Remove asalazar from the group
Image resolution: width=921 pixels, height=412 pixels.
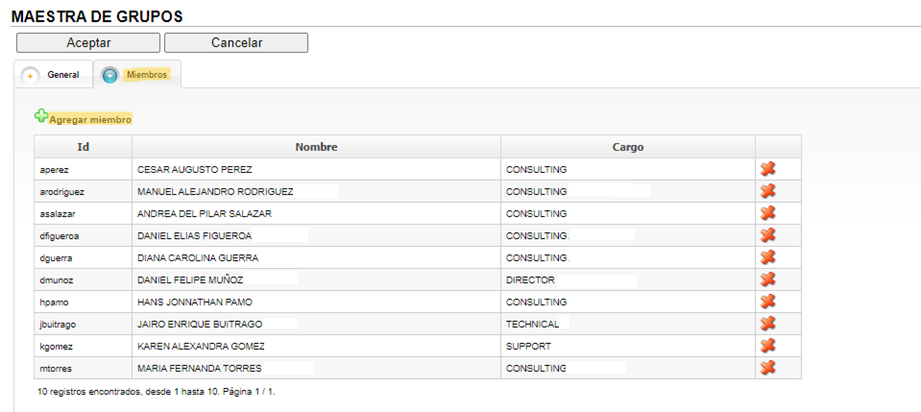coord(768,213)
